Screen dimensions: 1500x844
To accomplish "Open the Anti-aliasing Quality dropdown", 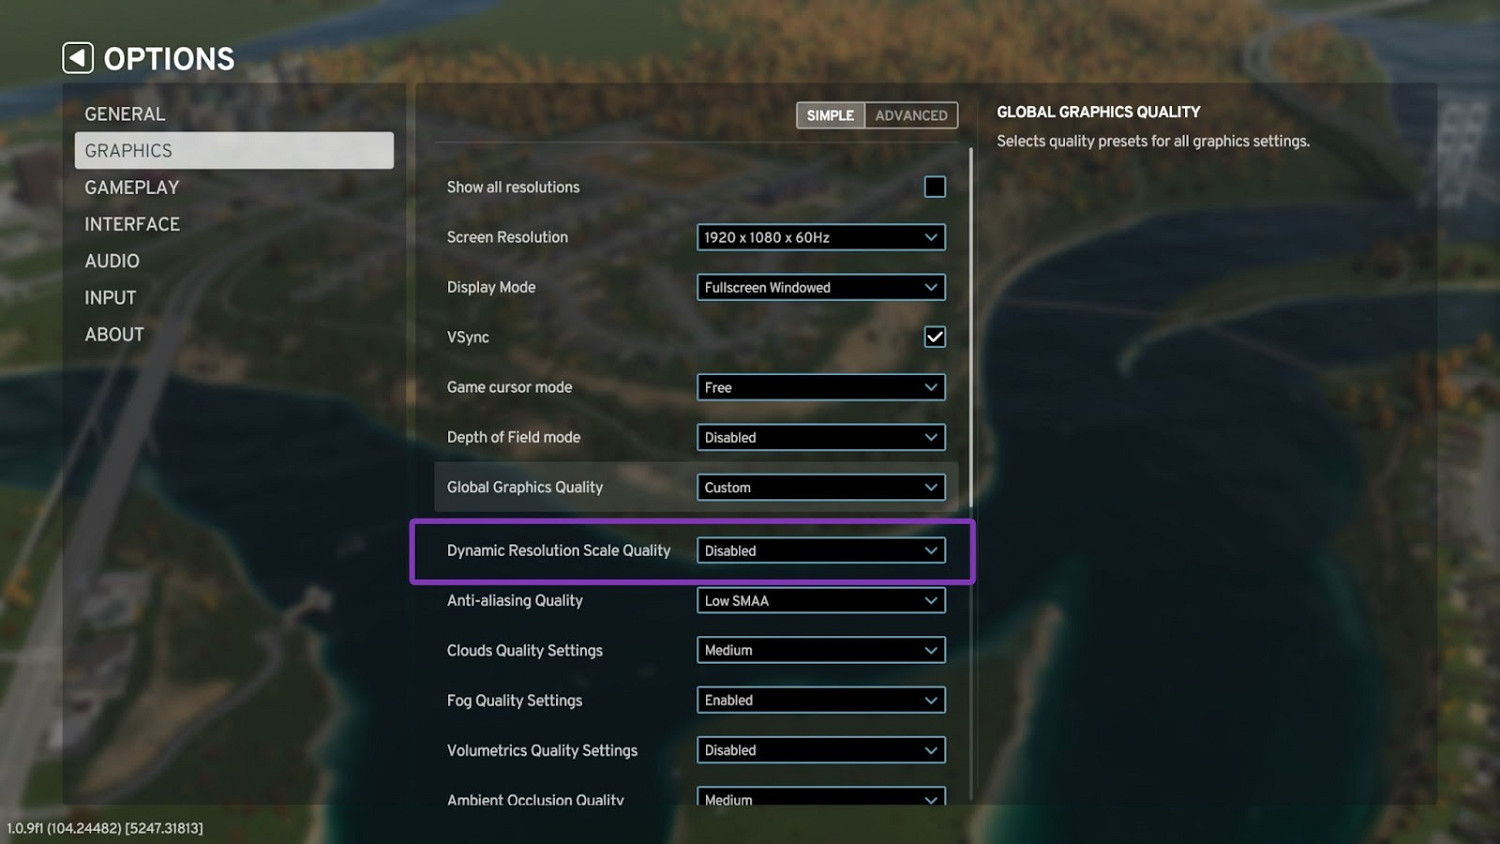I will pyautogui.click(x=820, y=600).
